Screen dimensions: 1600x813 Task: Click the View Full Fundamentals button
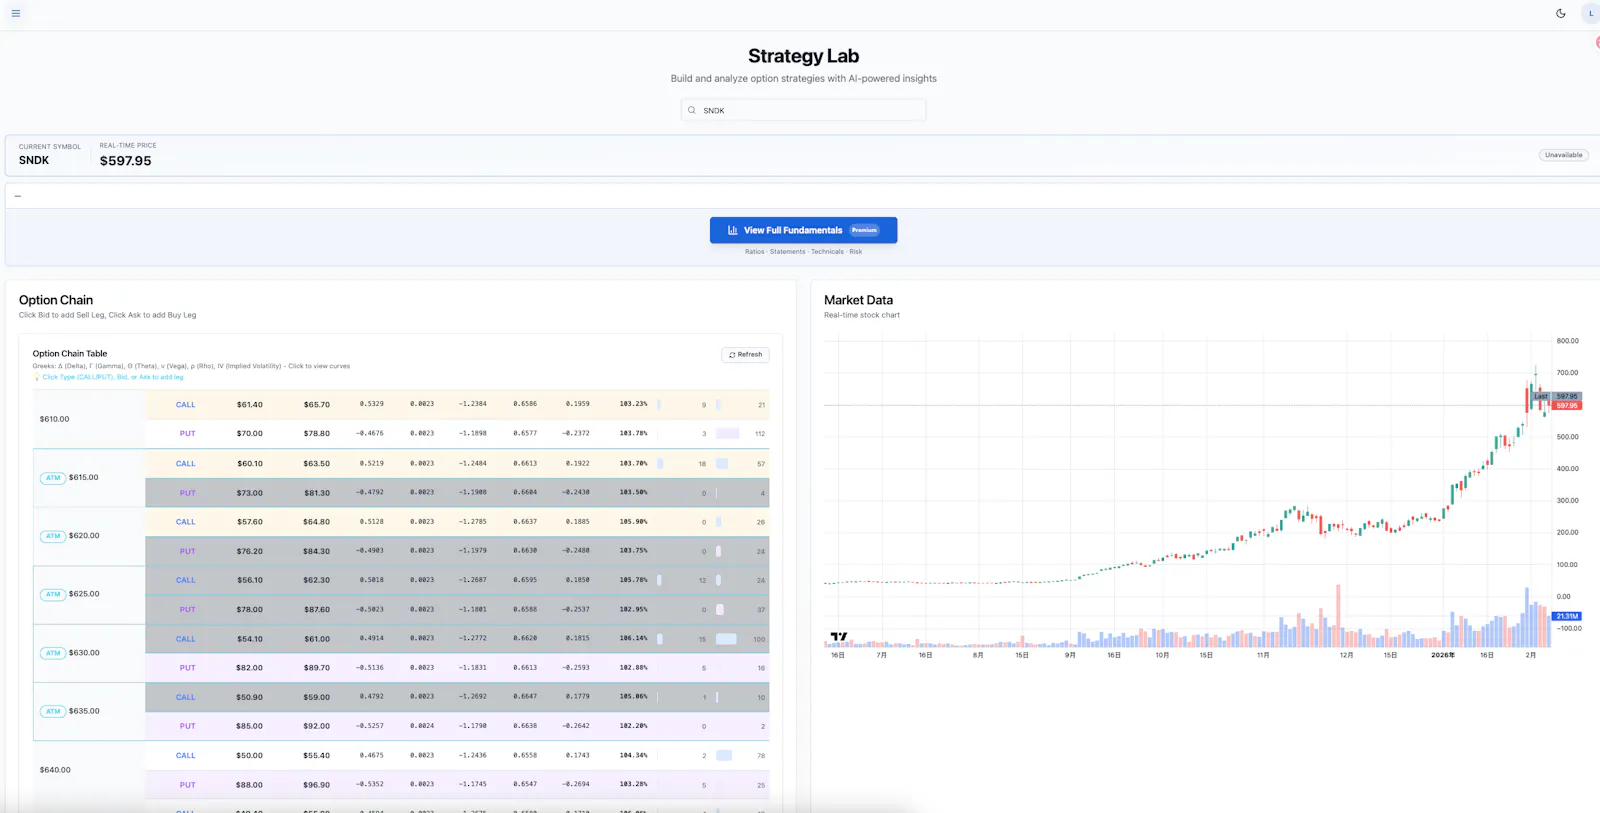pyautogui.click(x=803, y=230)
